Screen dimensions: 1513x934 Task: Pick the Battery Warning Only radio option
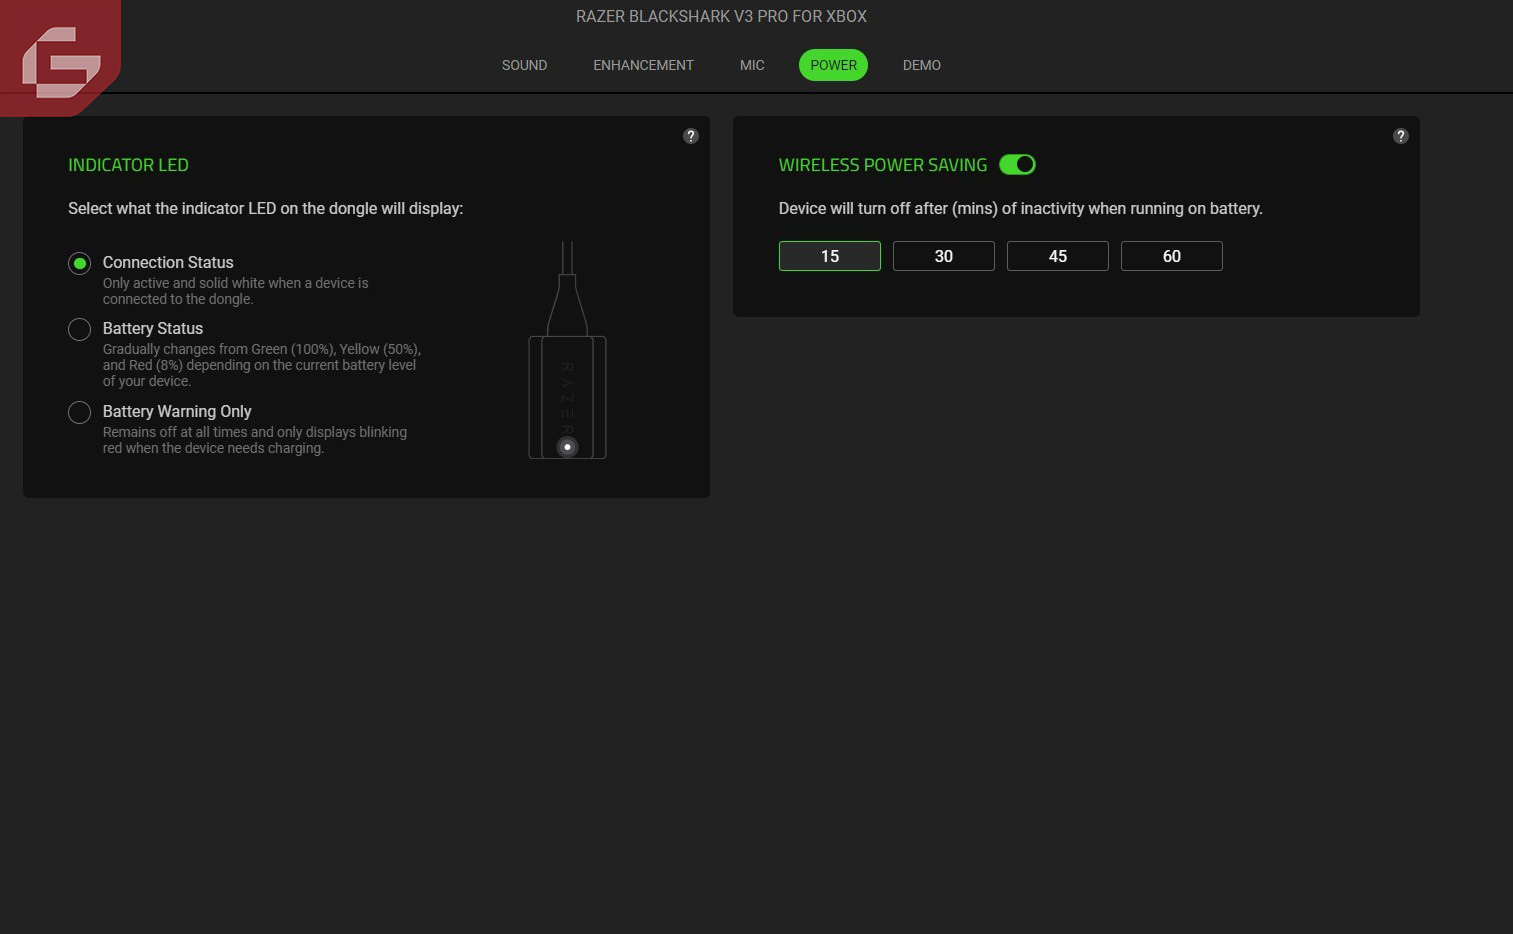point(79,412)
